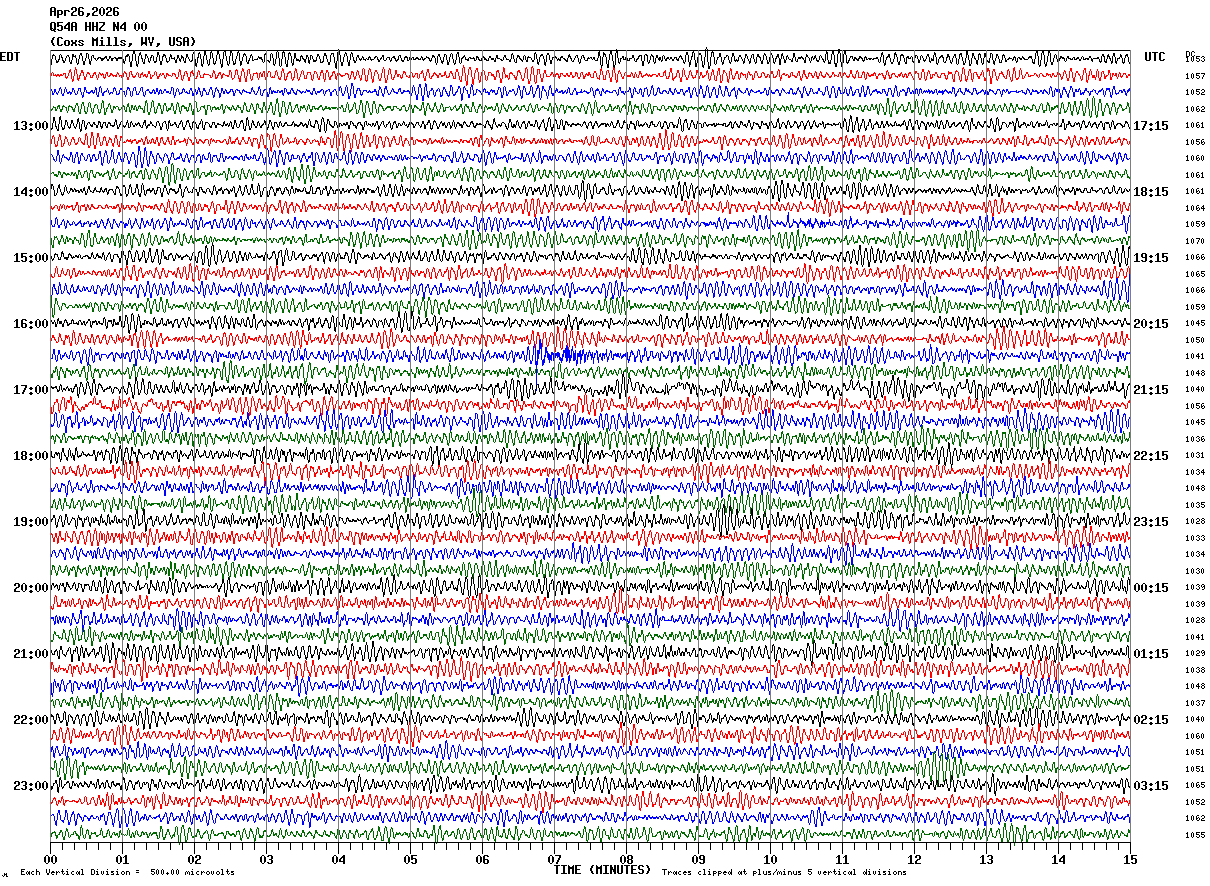Click the UTC timezone label
Viewport: 1210px width, 886px height.
point(1155,57)
